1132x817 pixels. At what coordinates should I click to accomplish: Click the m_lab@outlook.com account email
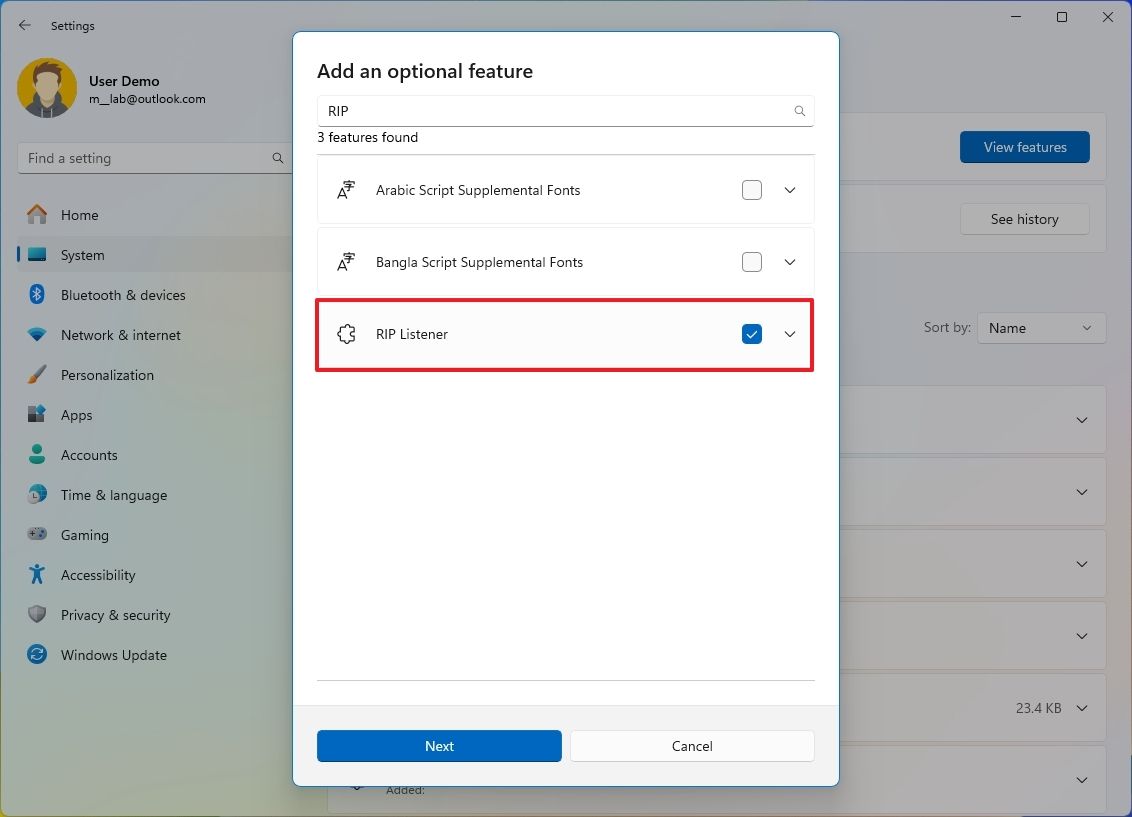pos(147,99)
